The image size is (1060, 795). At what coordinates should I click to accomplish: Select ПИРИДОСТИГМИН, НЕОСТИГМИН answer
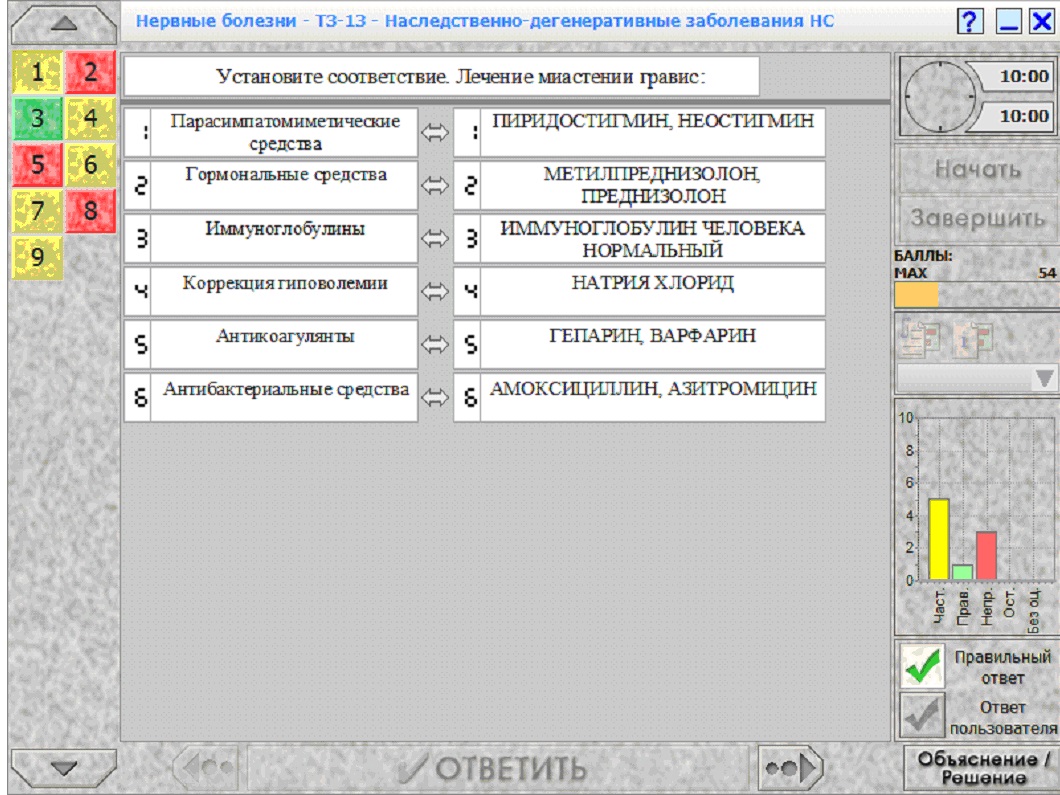coord(640,132)
